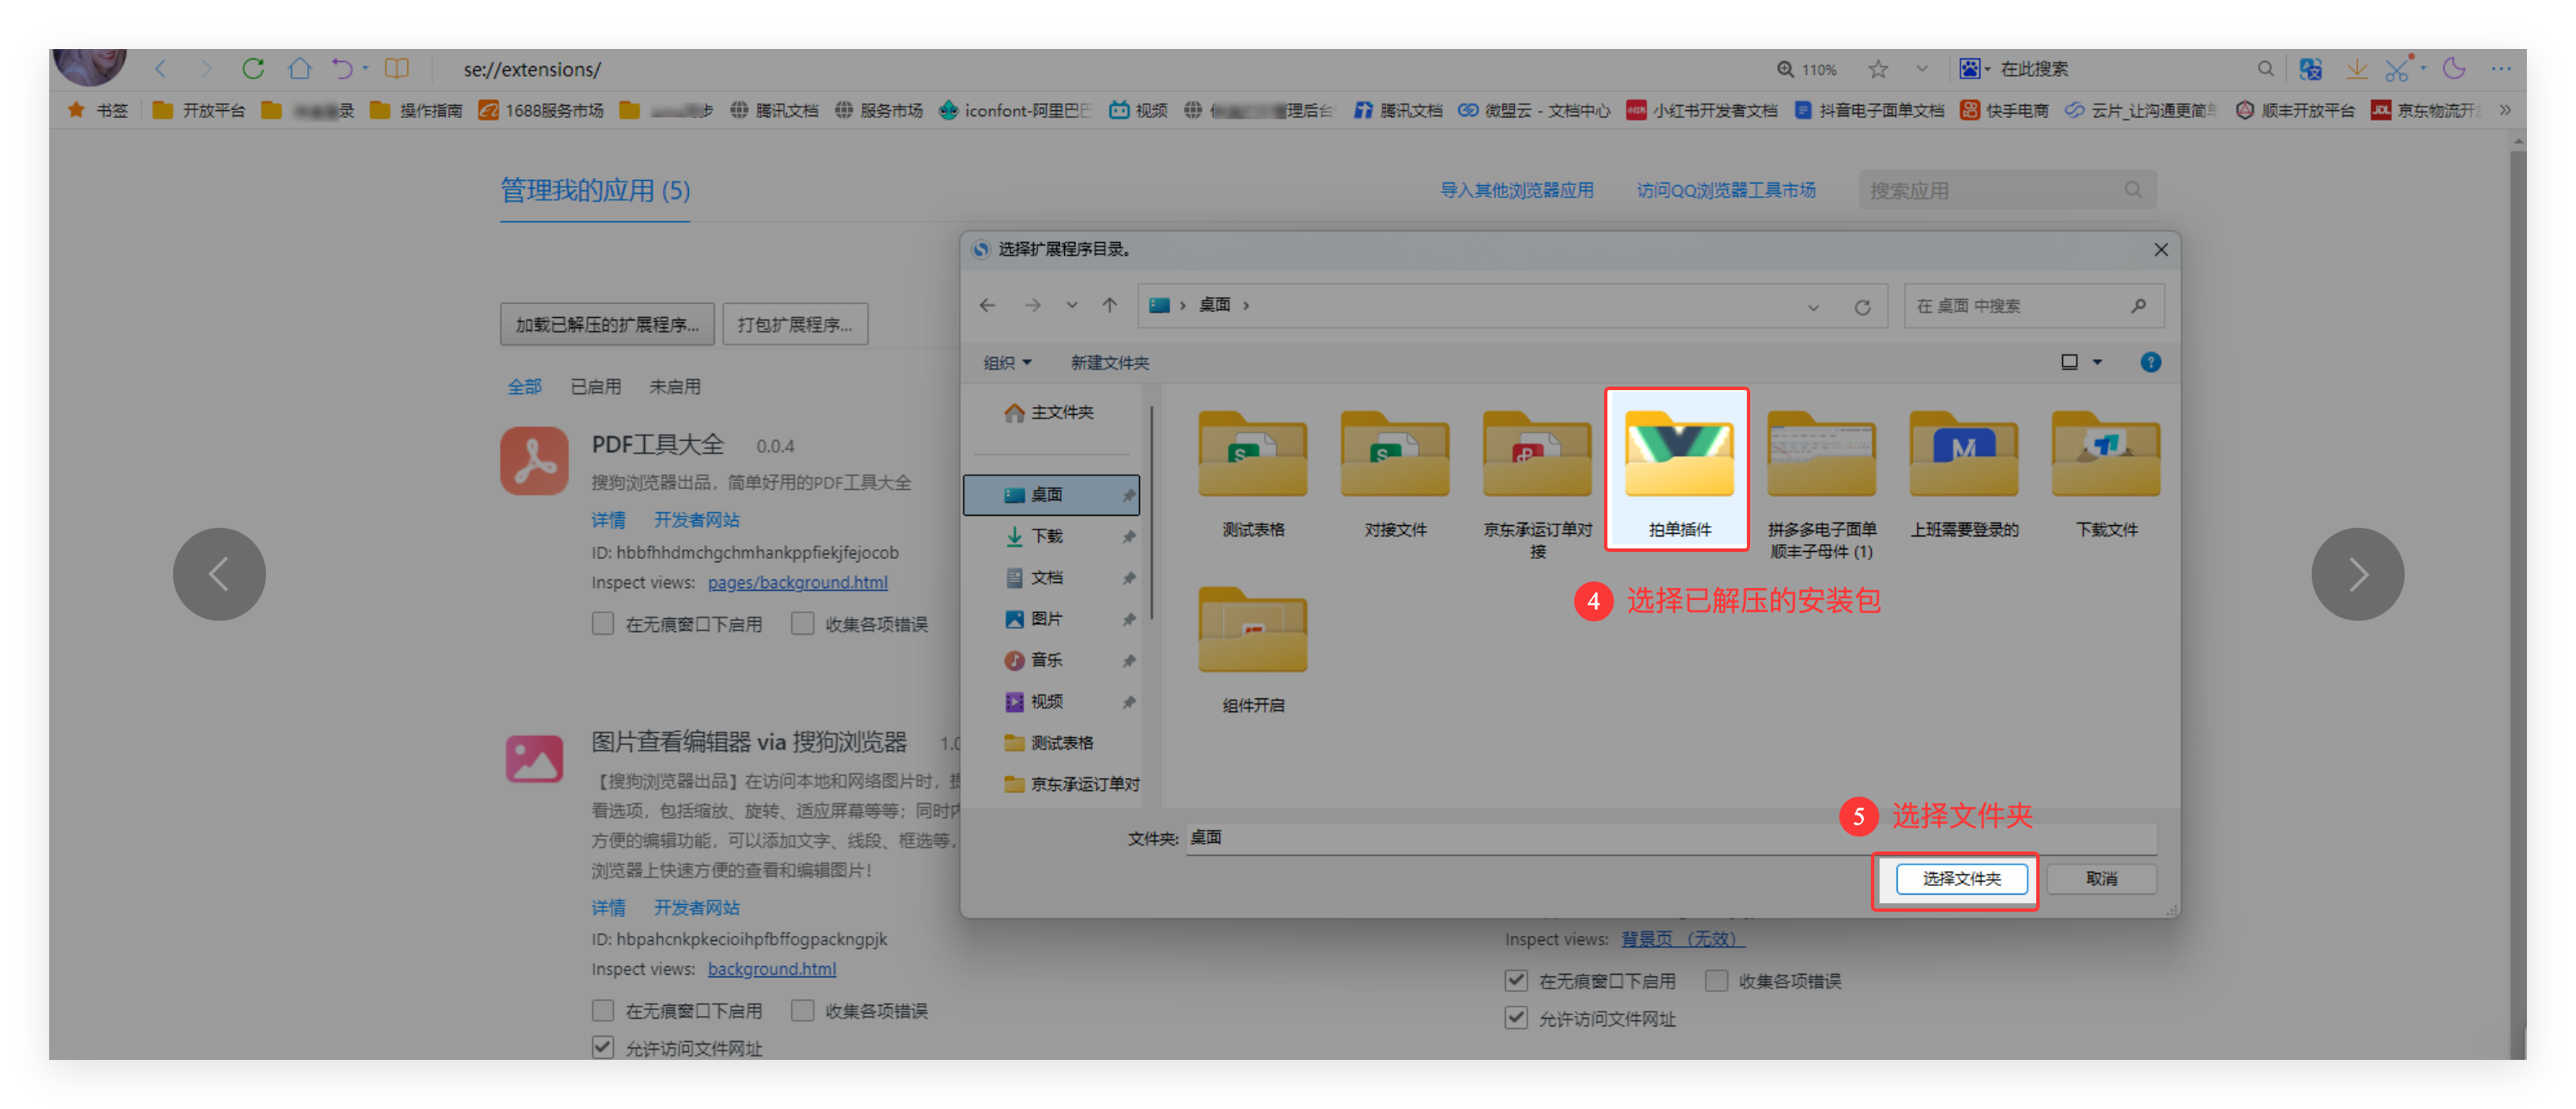Viewport: 2576px width, 1109px height.
Task: Click the browser refresh icon
Action: pos(253,69)
